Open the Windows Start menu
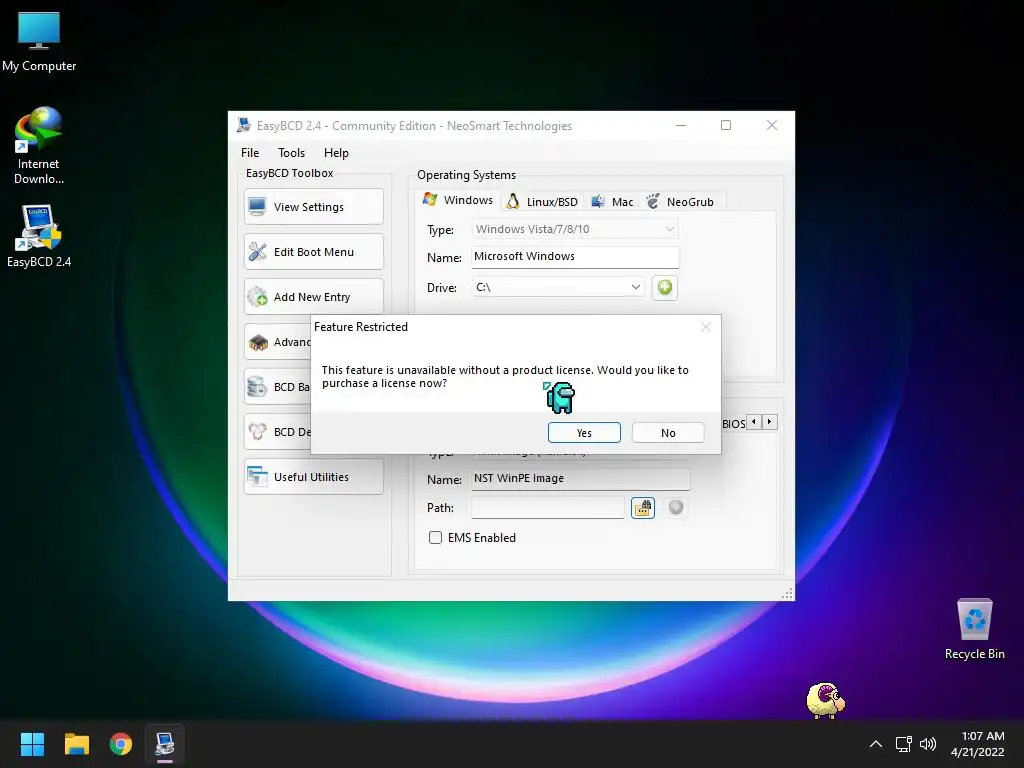This screenshot has width=1024, height=768. (32, 744)
